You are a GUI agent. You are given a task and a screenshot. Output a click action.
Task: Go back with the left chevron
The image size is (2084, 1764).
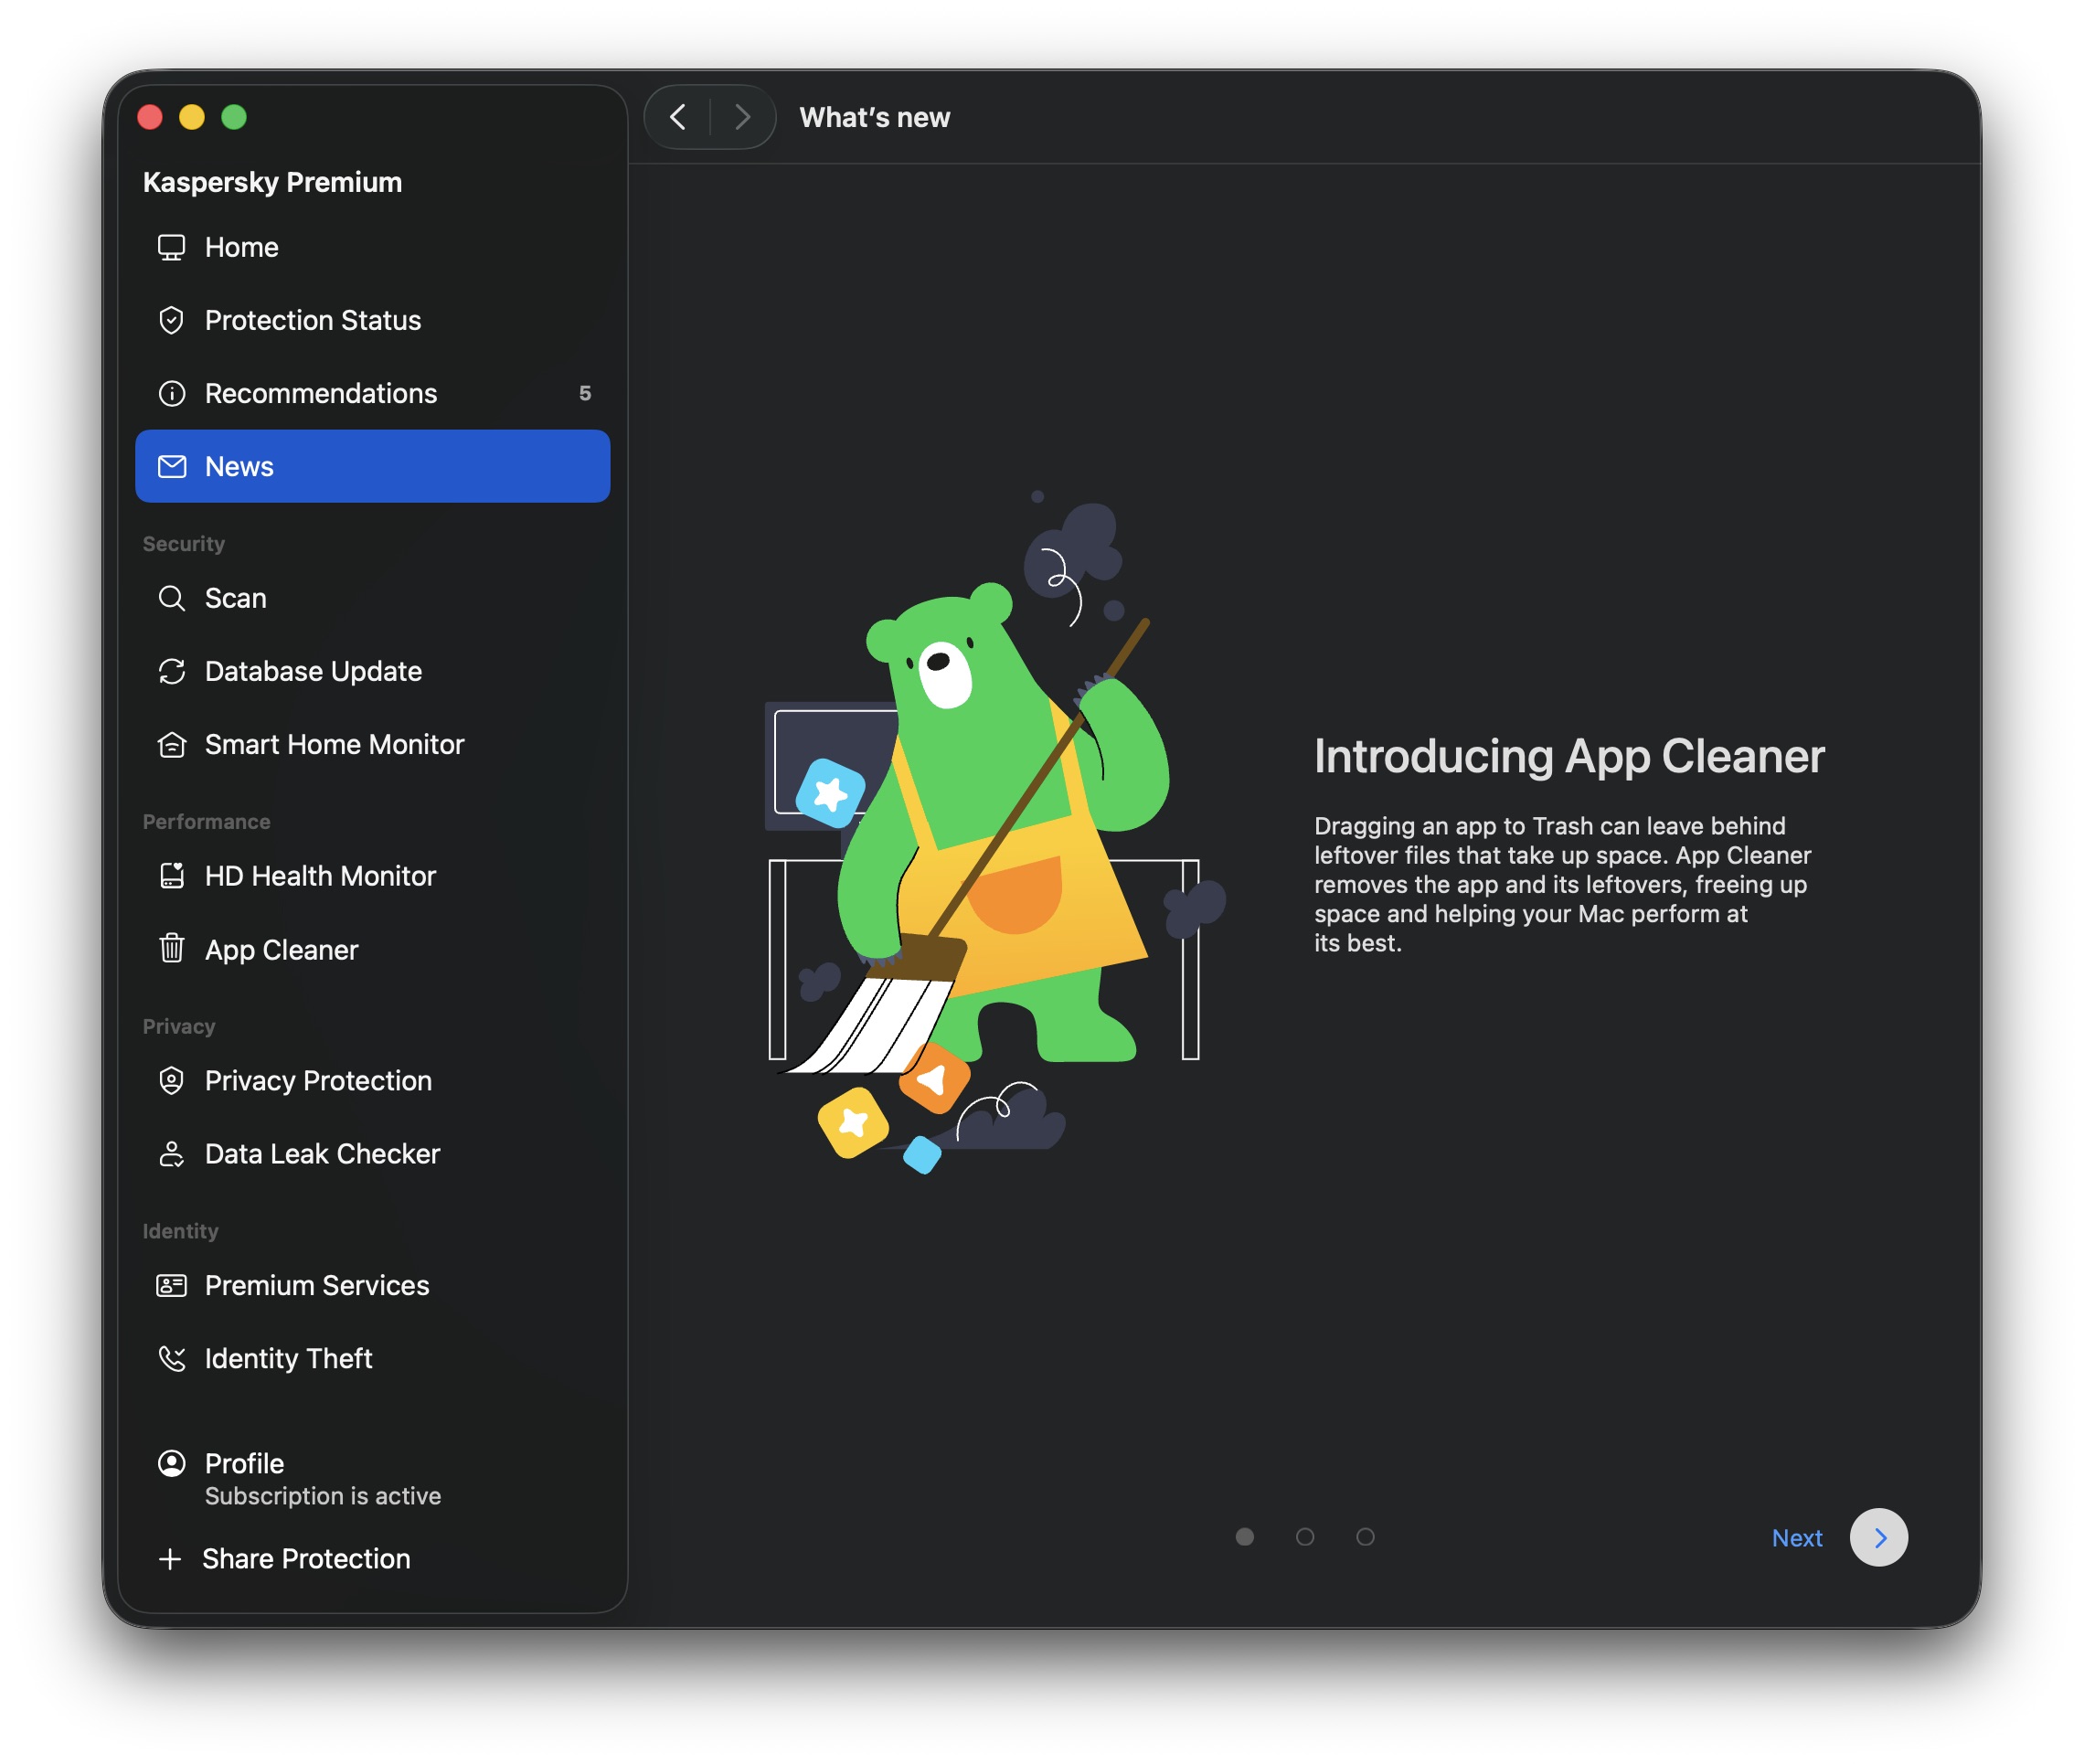point(677,117)
